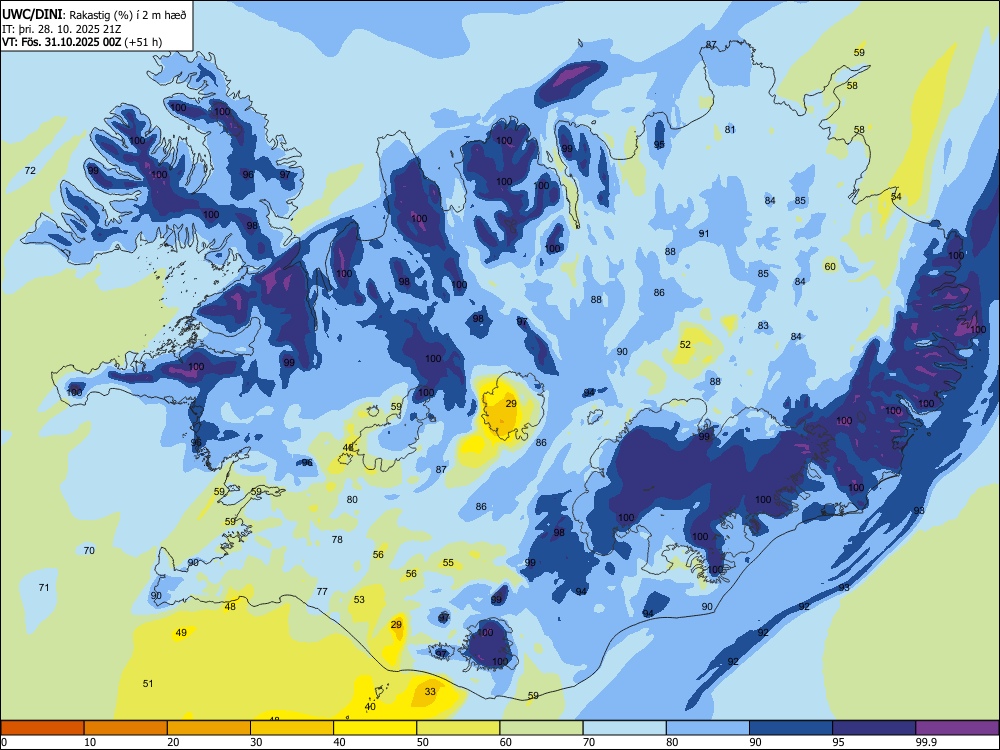Click the 'UWC/DINI' title text
The image size is (1000, 750).
pyautogui.click(x=32, y=15)
